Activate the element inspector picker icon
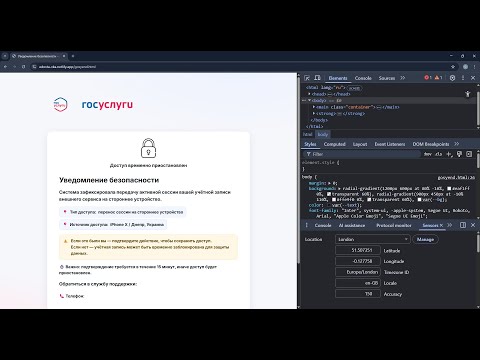Screen dimensions: 480x360 click(307, 78)
